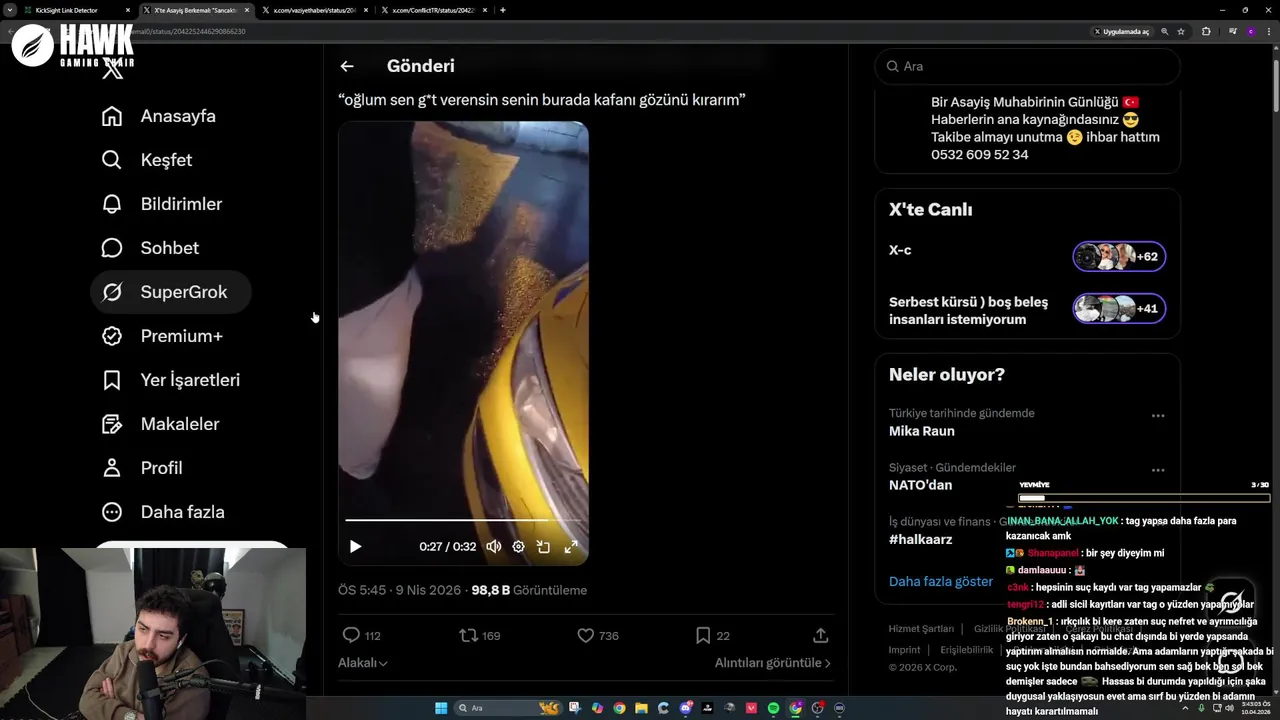Open Discord from the taskbar
1280x720 pixels.
[x=685, y=708]
